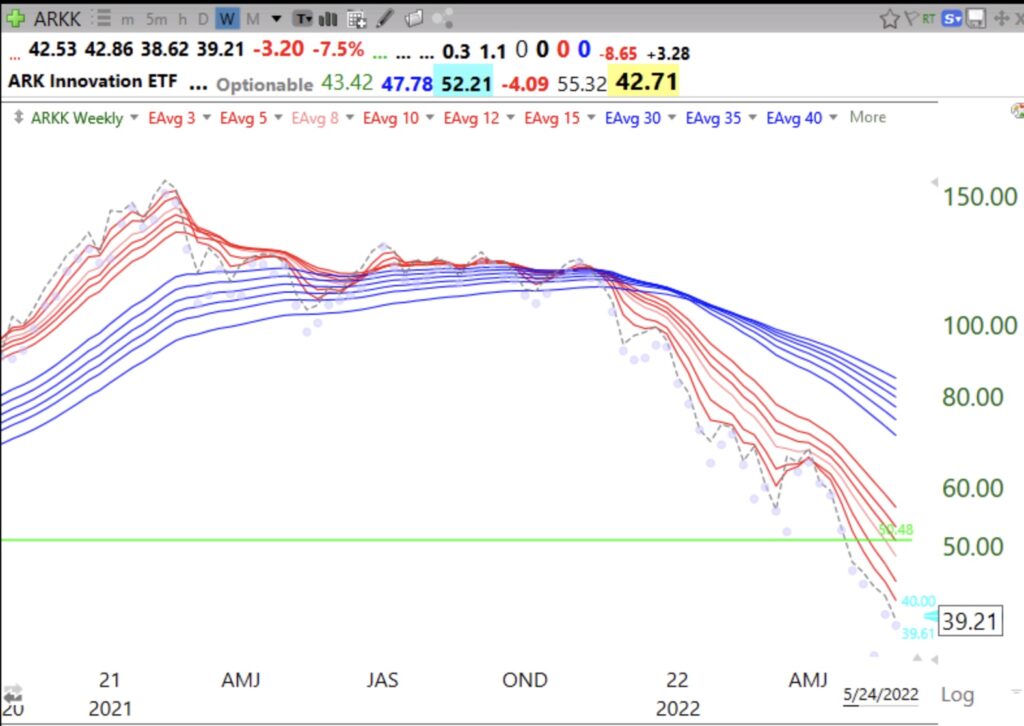
Task: Click the EAvg 5 indicator label
Action: click(244, 118)
